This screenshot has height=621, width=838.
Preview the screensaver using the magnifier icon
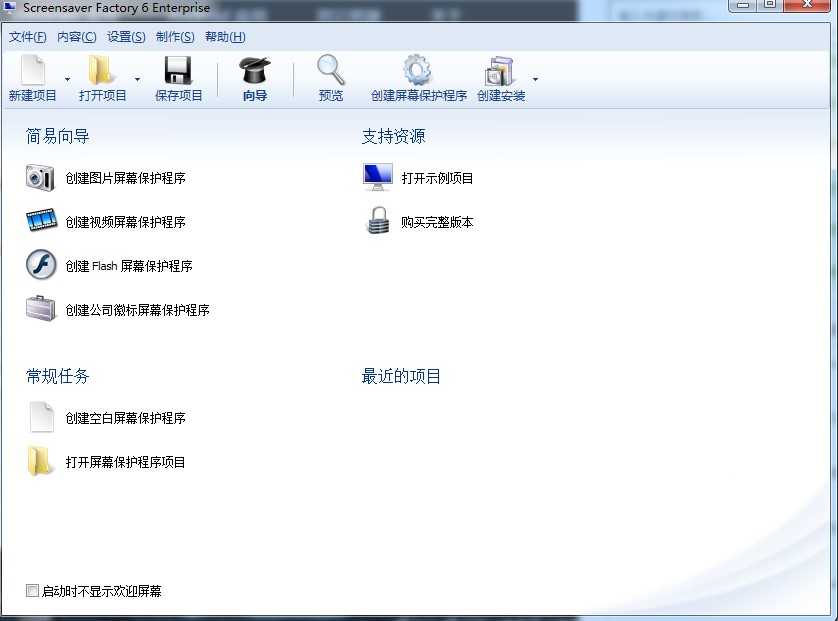click(x=330, y=70)
